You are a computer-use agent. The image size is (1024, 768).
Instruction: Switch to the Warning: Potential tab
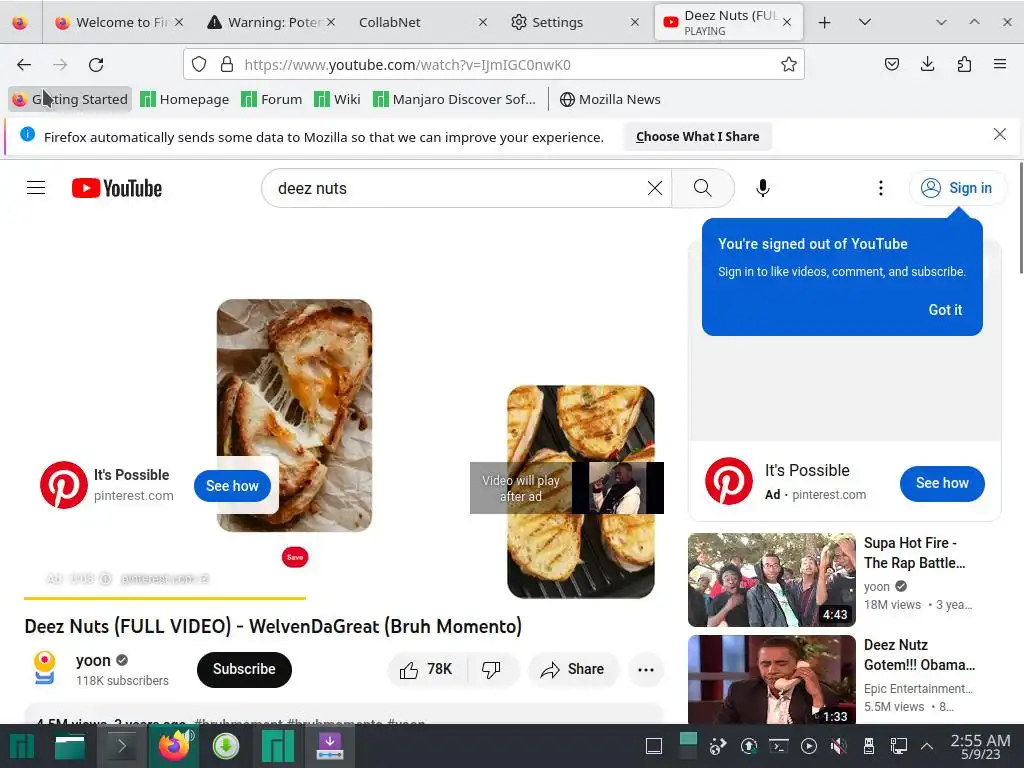coord(272,22)
